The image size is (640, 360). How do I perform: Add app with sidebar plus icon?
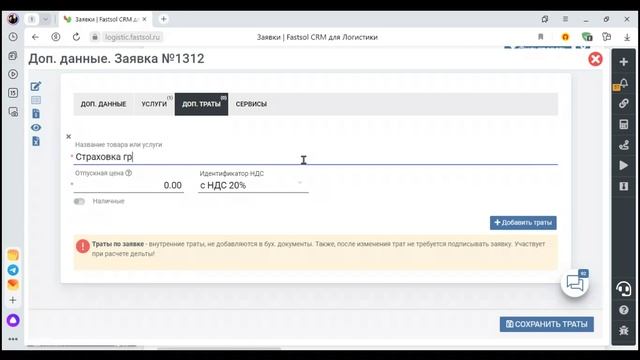click(13, 300)
